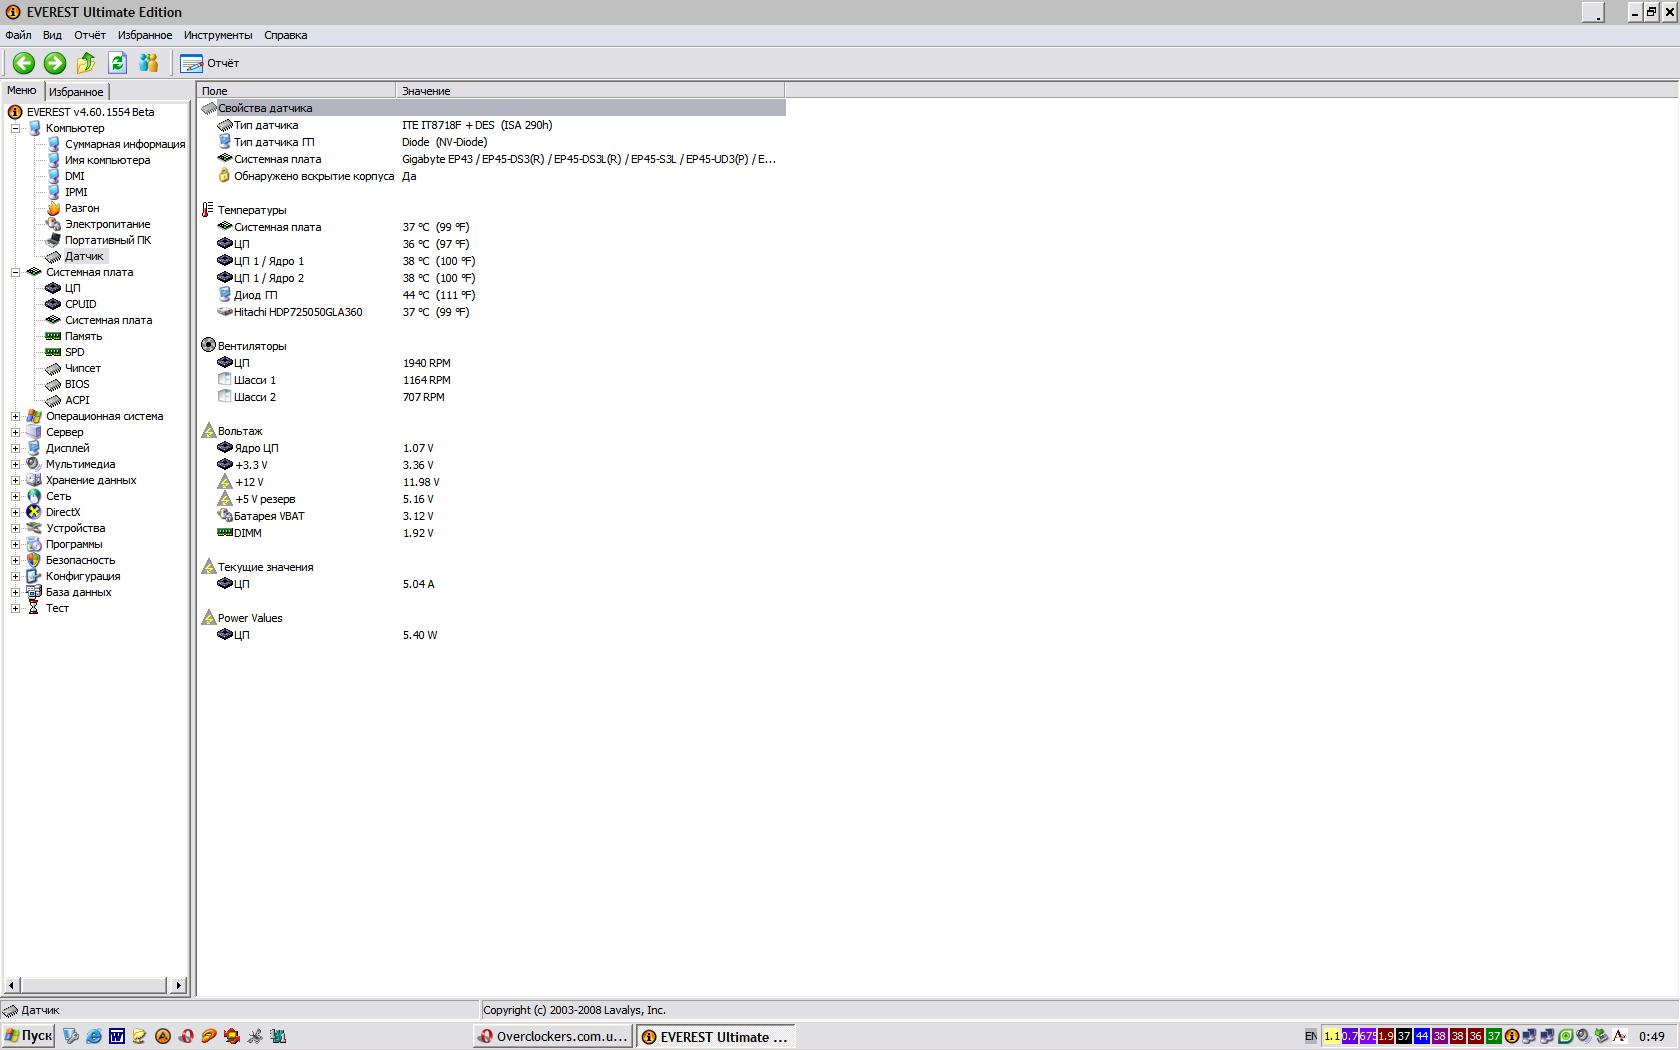1680x1050 pixels.
Task: Open the Файл menu
Action: pos(18,35)
